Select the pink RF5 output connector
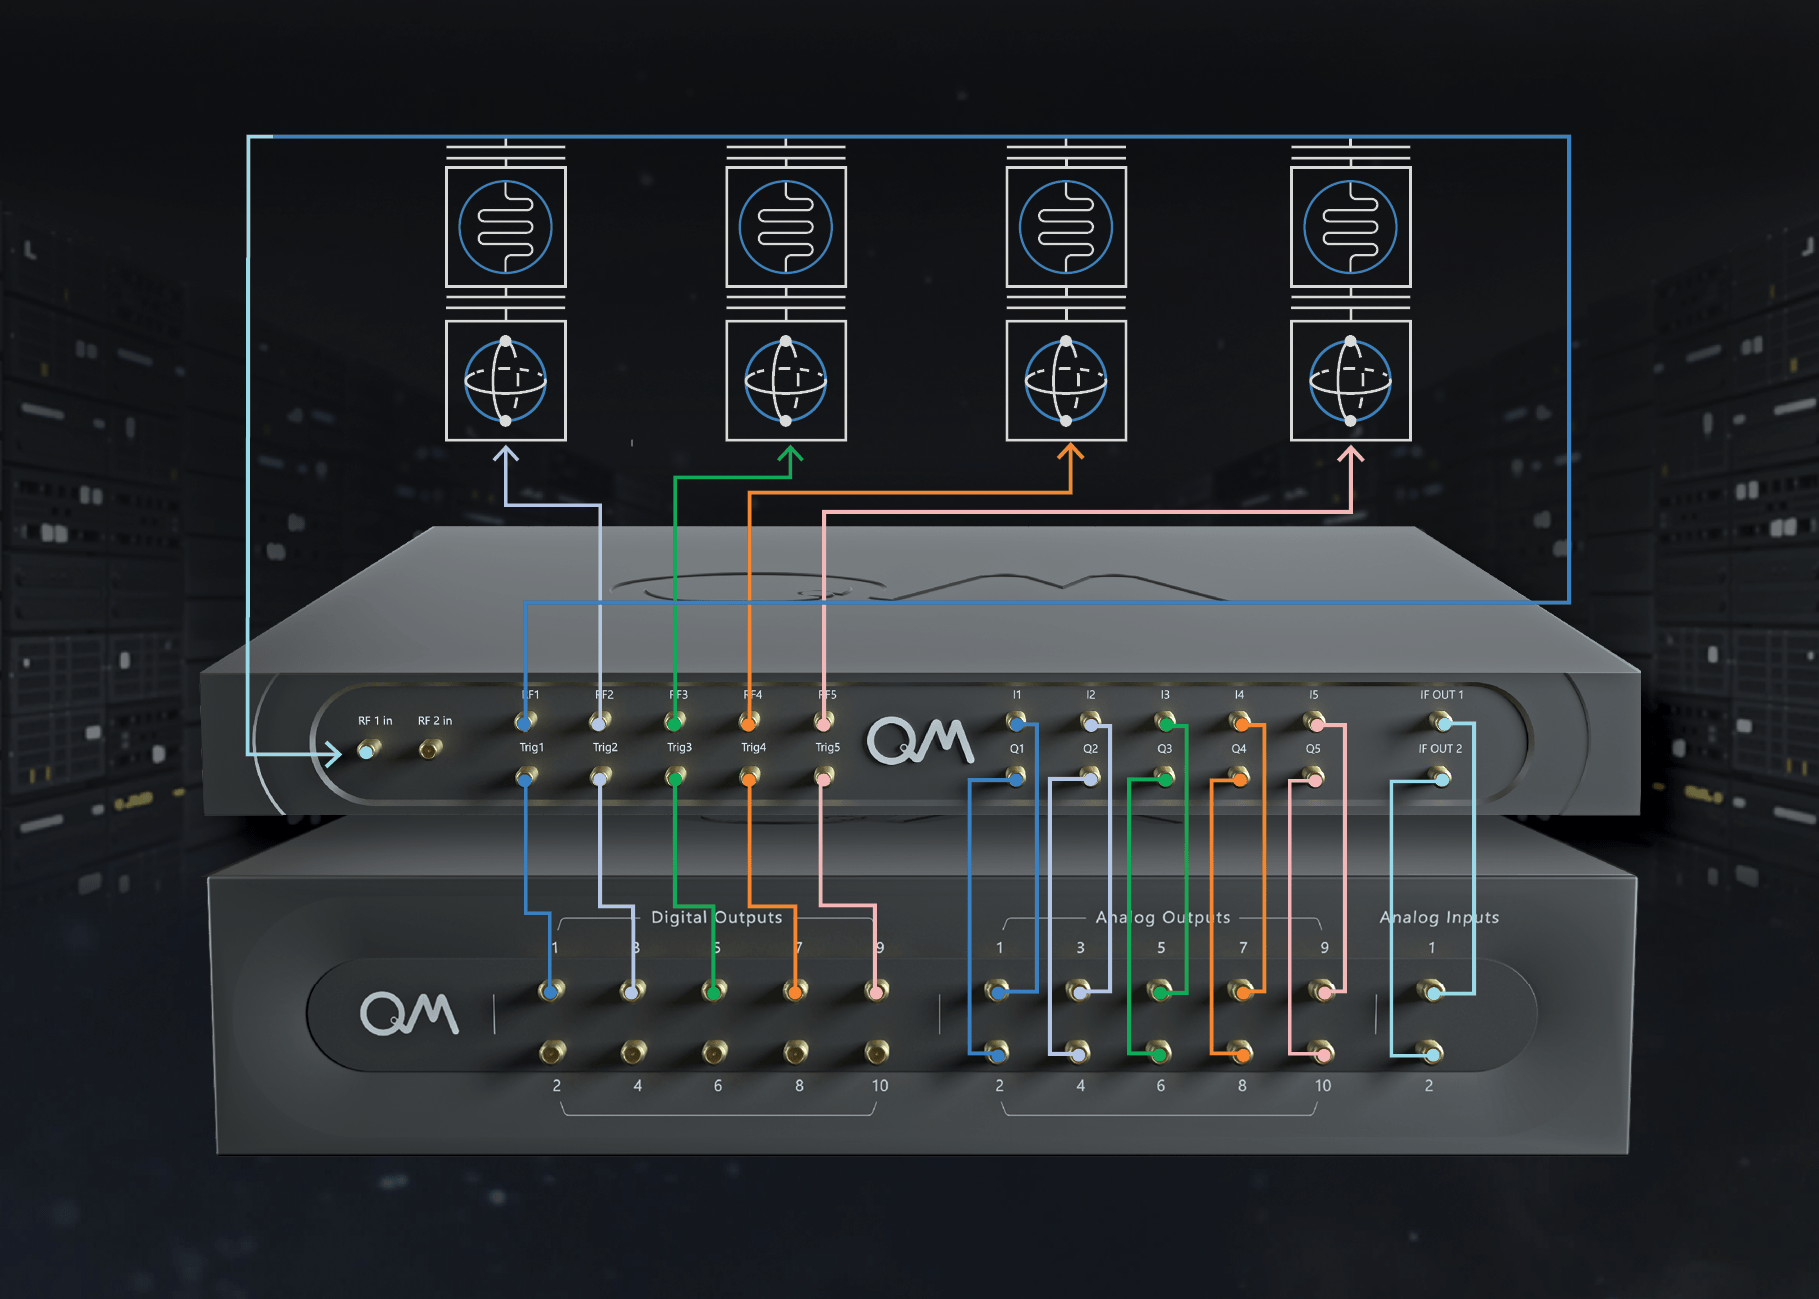 tap(823, 721)
